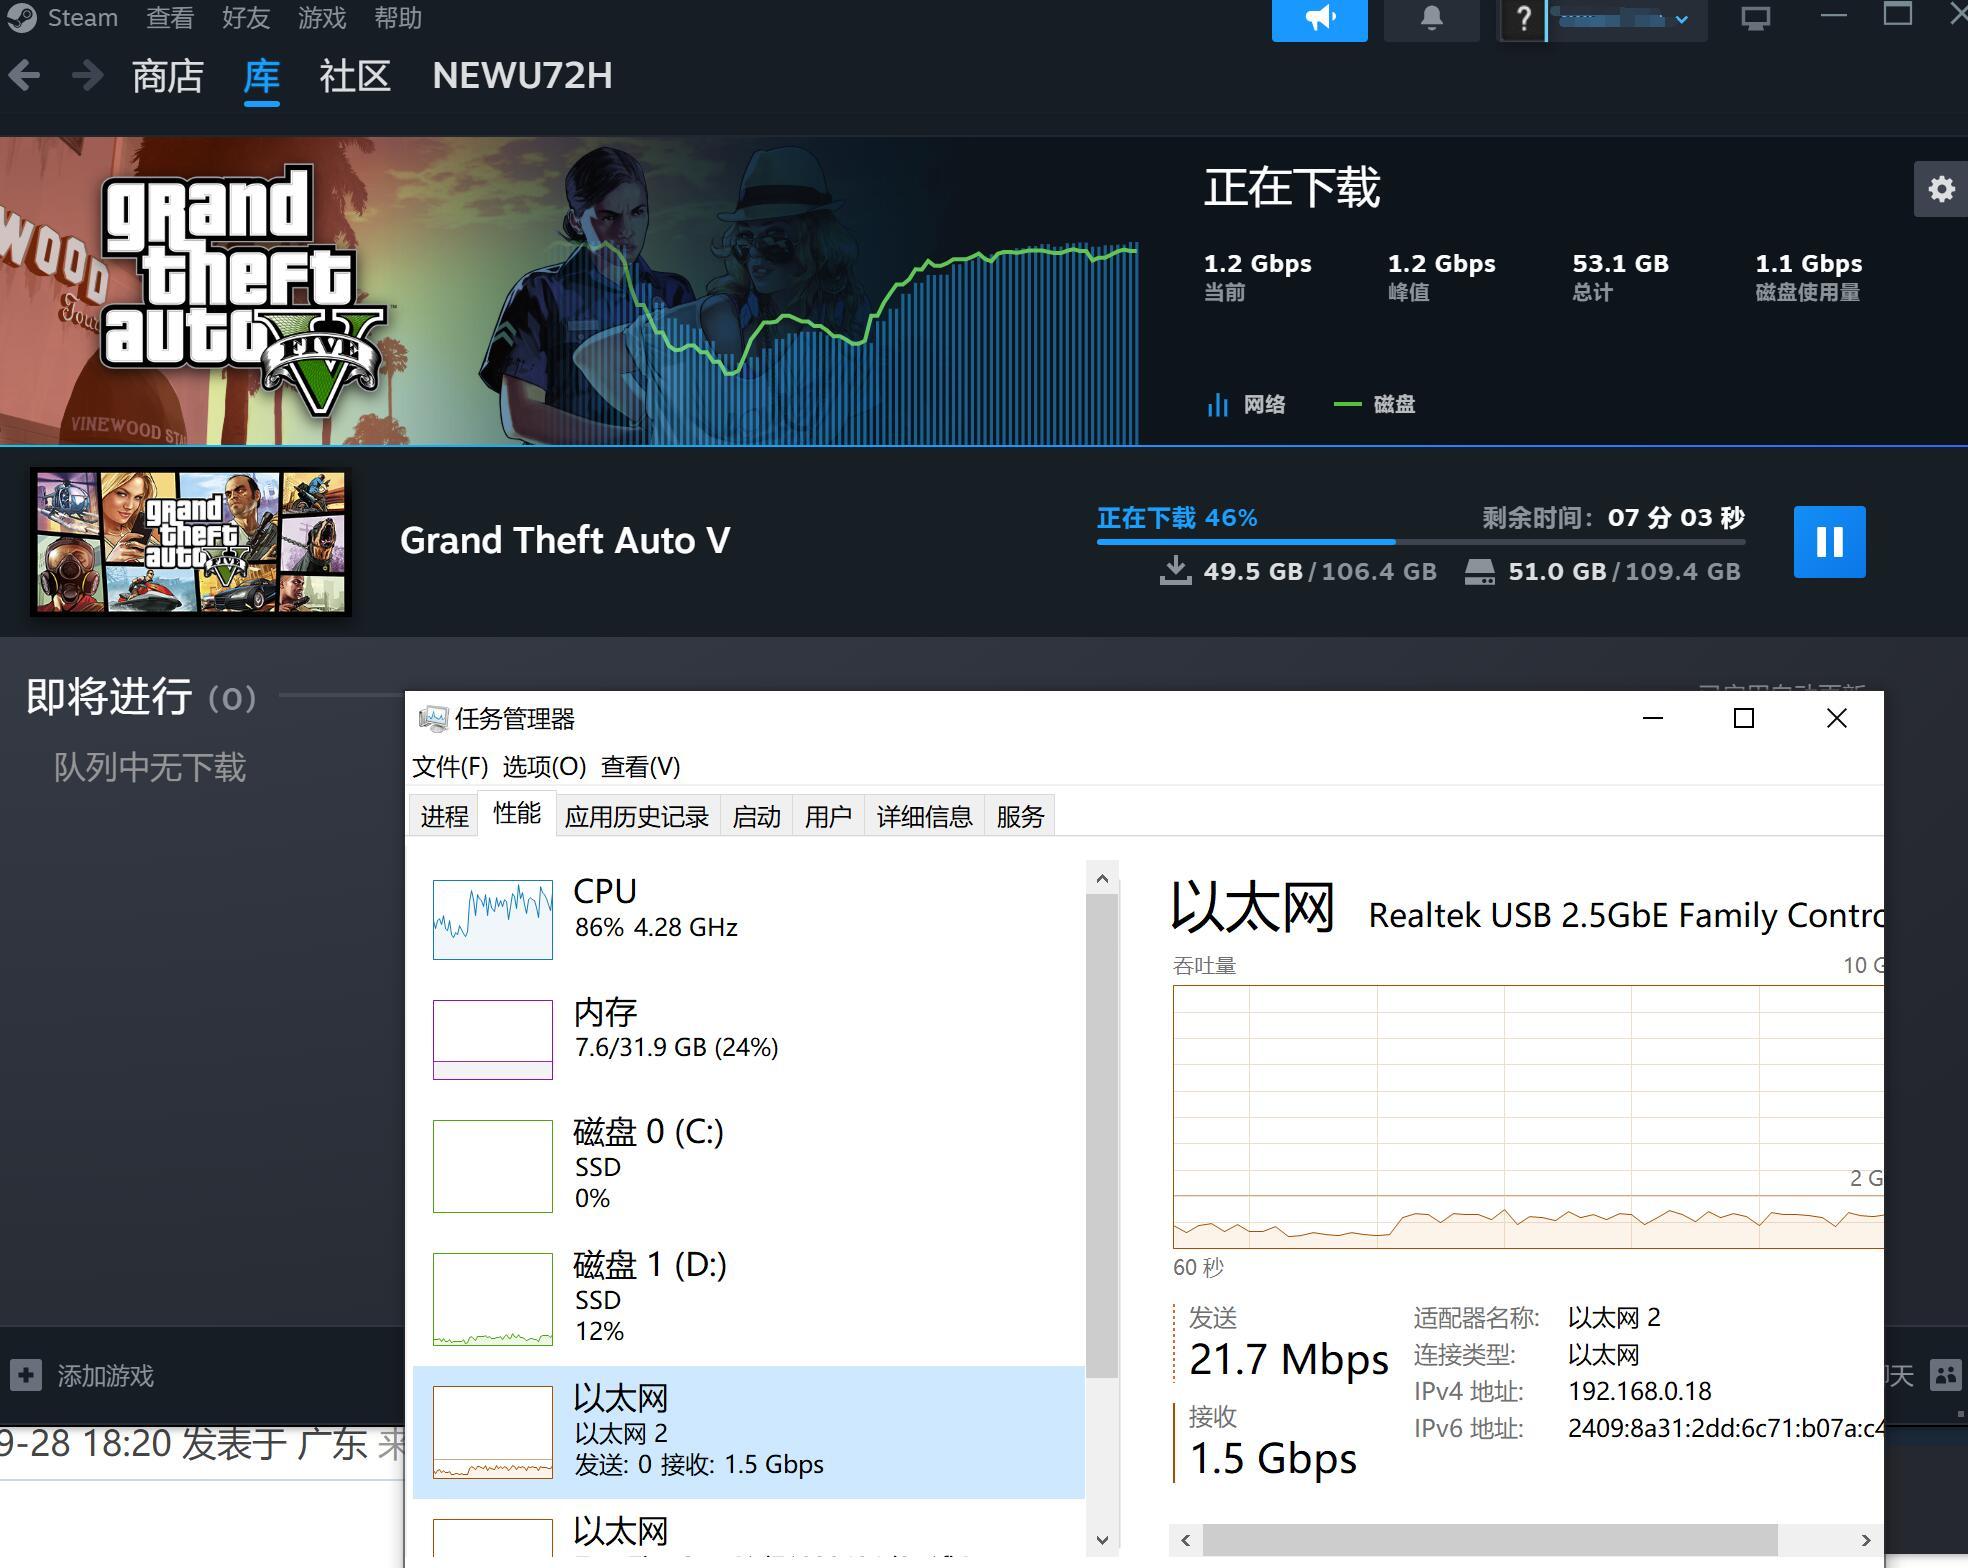Go back with Steam's back arrow
This screenshot has height=1568, width=1968.
pos(25,75)
